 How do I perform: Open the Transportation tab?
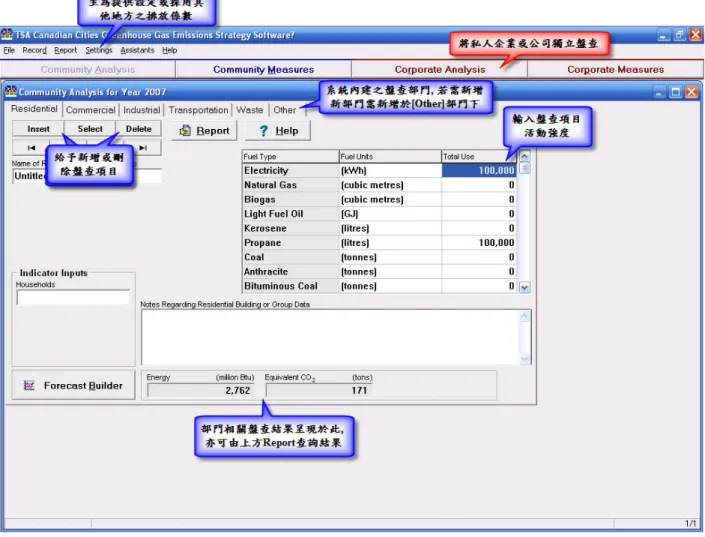point(198,110)
